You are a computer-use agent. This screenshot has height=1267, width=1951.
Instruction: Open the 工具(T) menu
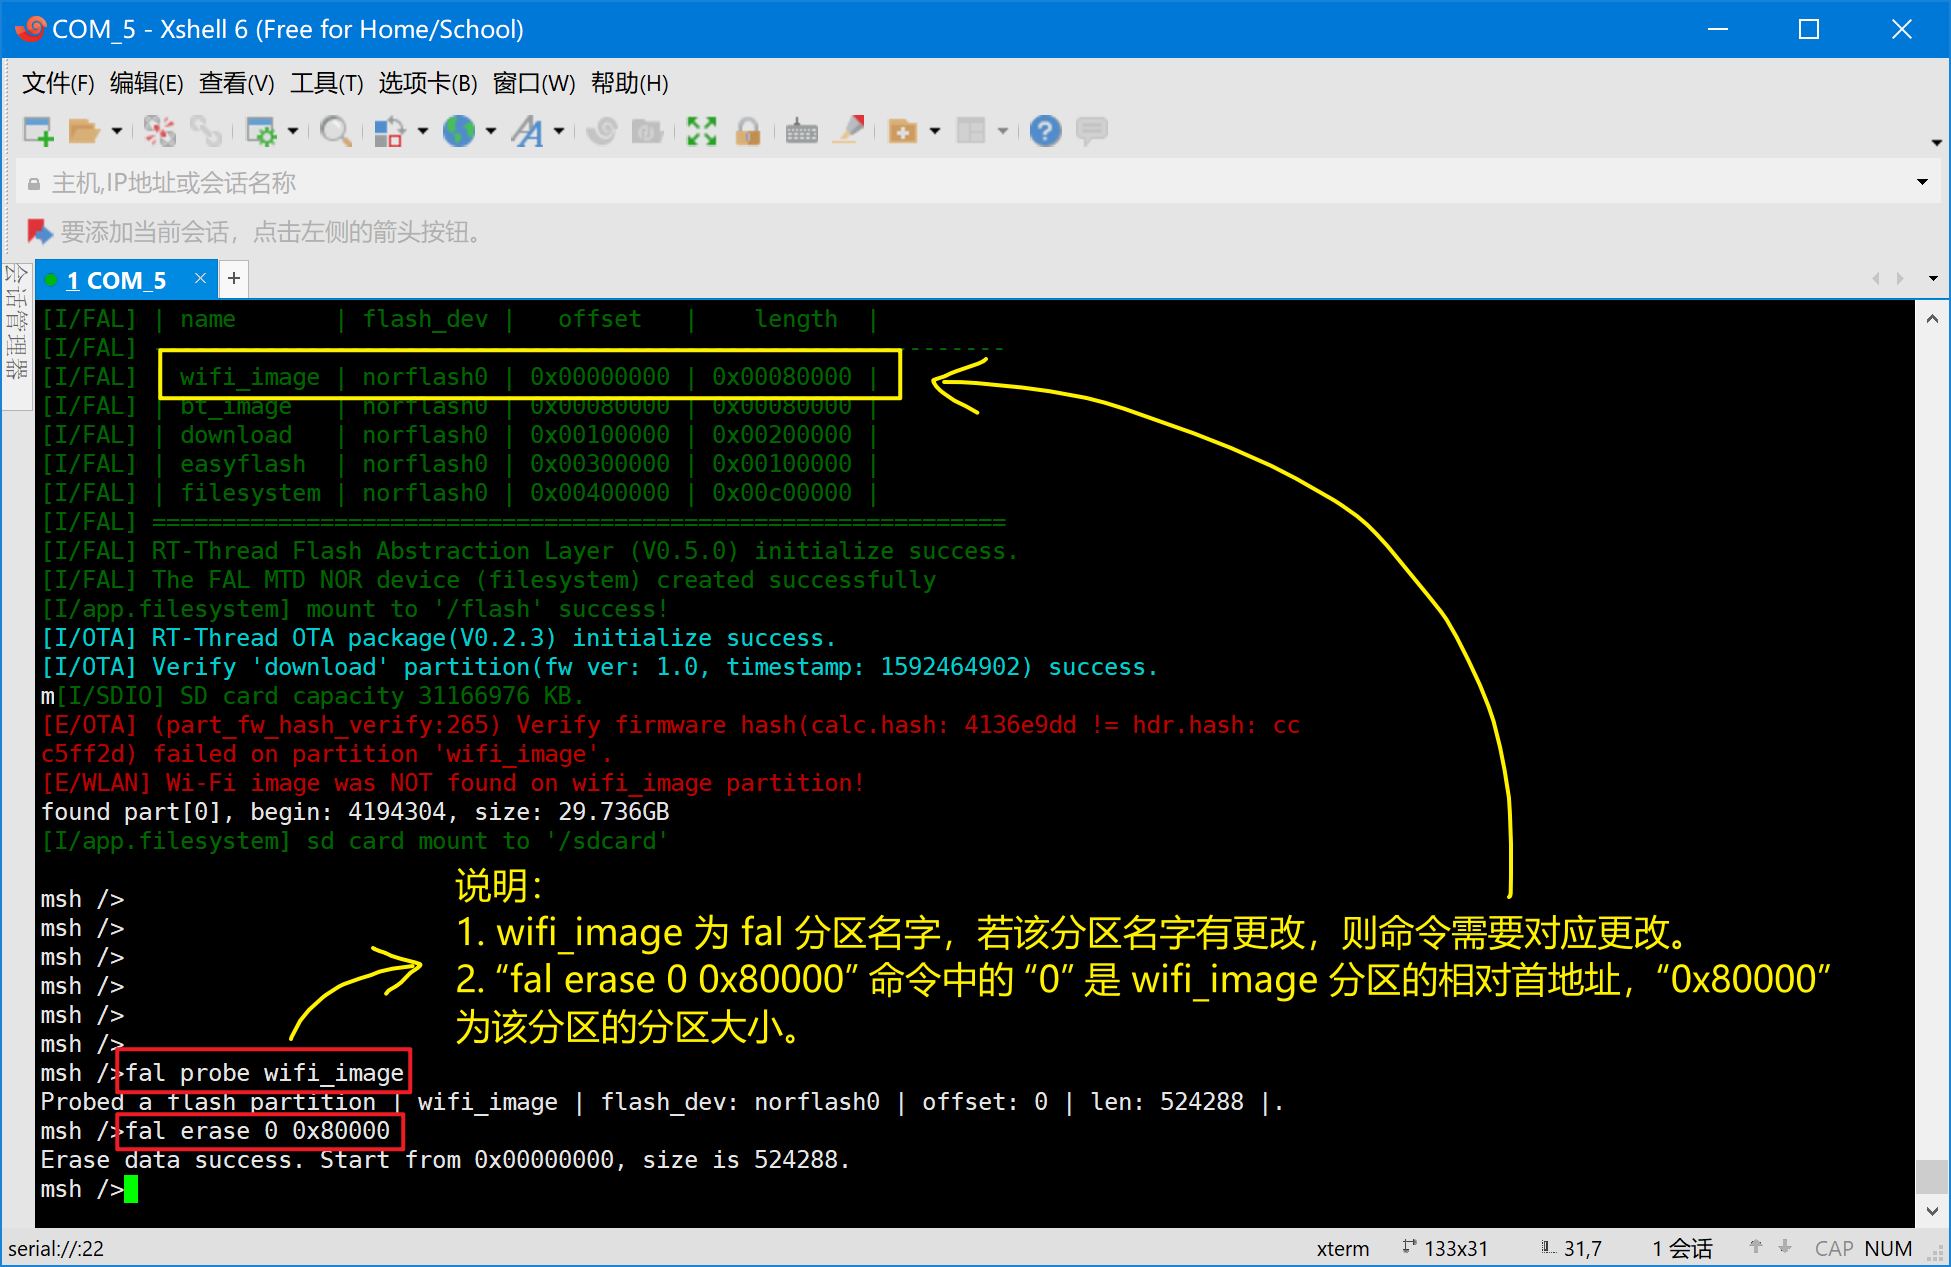pyautogui.click(x=326, y=83)
